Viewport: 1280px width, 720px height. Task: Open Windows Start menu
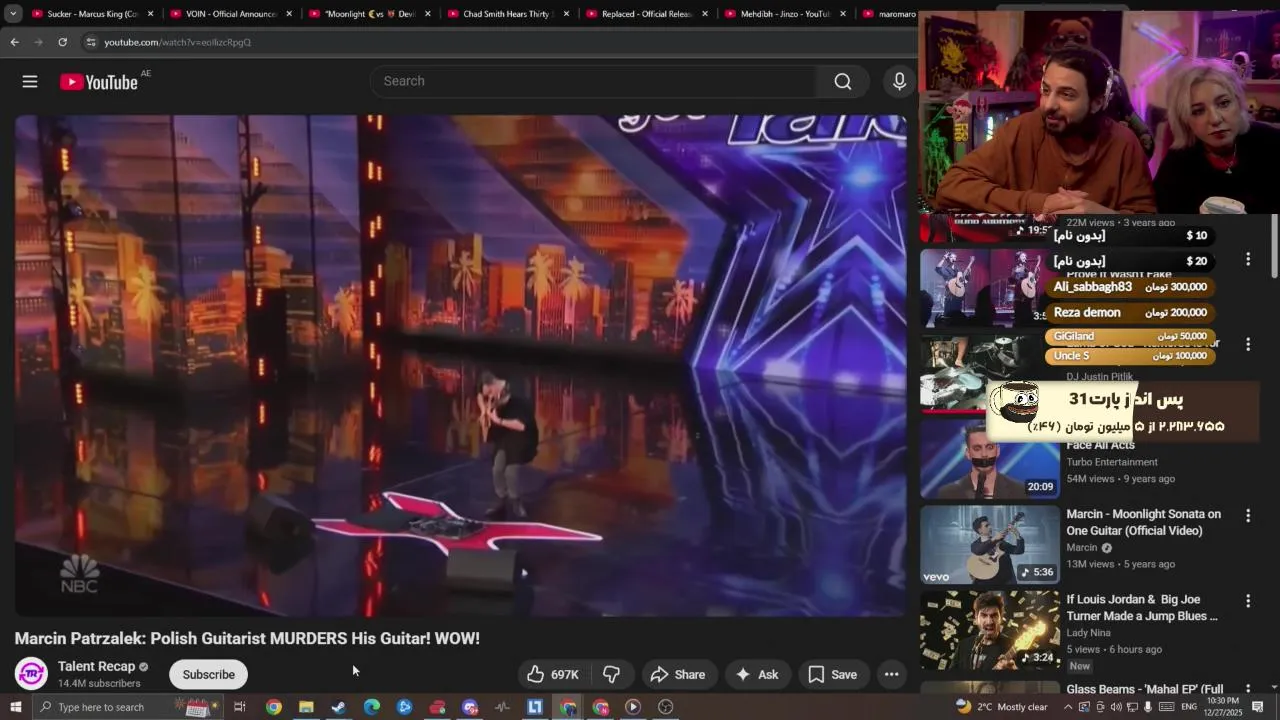pos(15,707)
